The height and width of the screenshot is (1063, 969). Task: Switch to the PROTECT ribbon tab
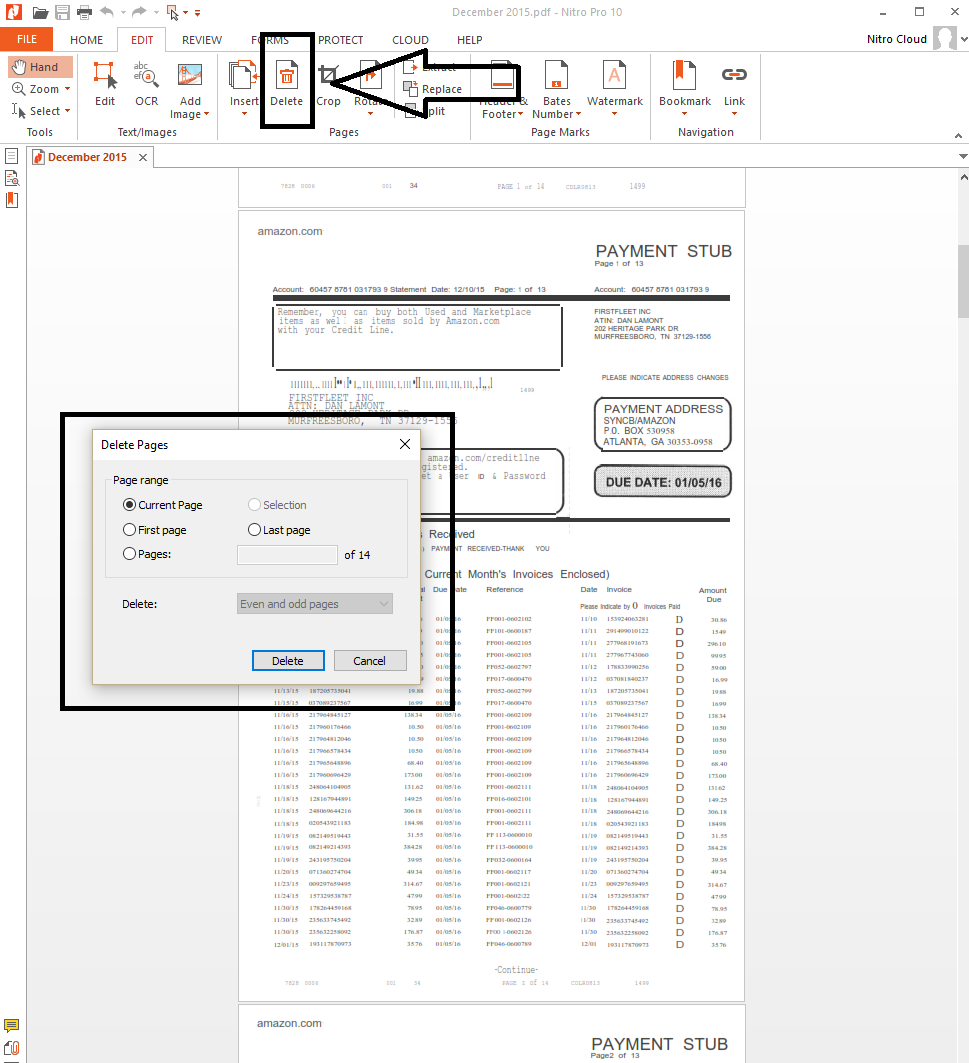(x=340, y=40)
